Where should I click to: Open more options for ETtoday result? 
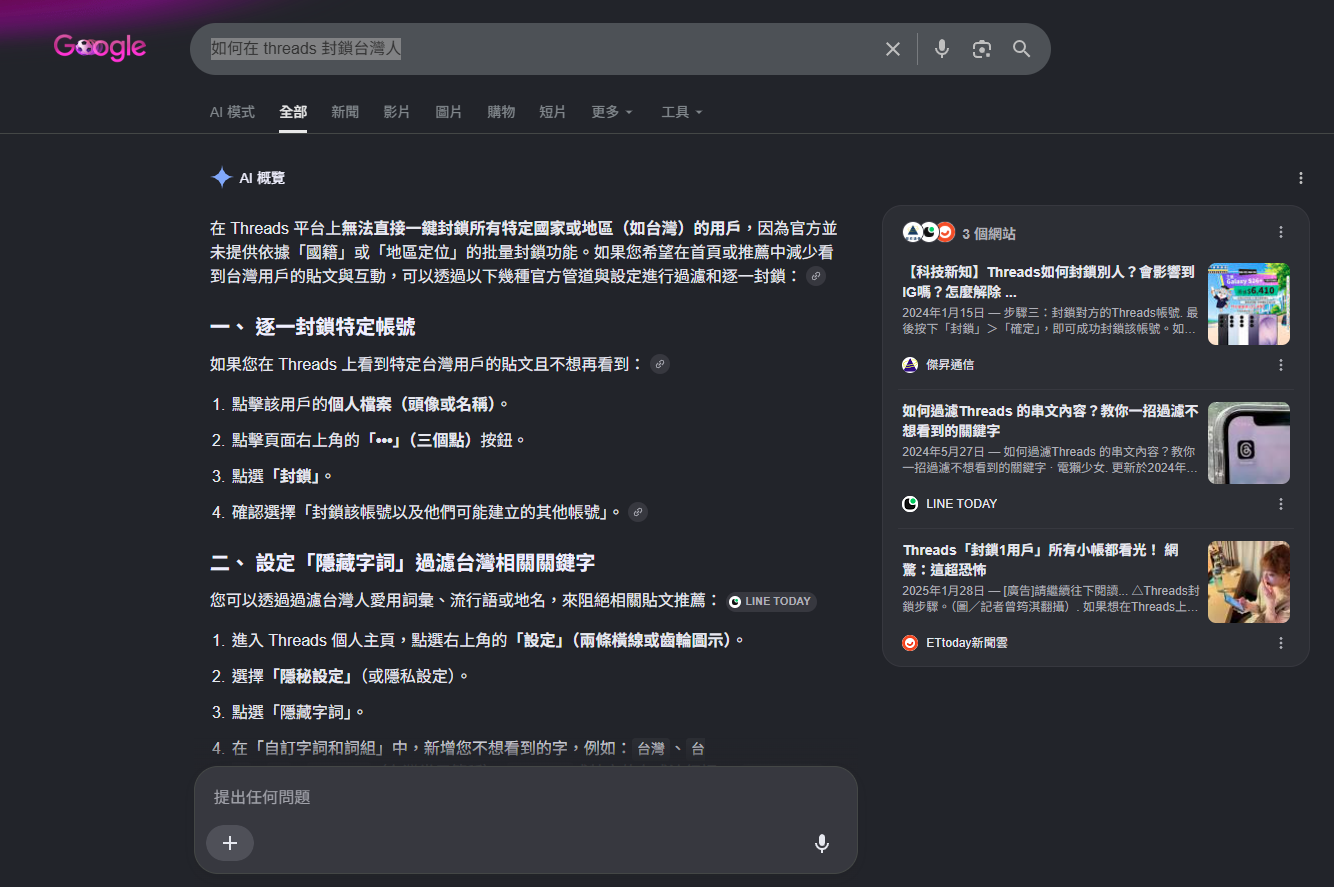[x=1281, y=643]
